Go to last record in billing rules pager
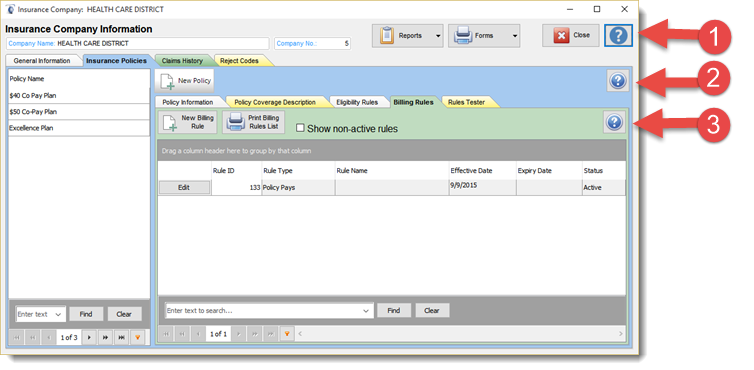The image size is (754, 370). click(271, 333)
